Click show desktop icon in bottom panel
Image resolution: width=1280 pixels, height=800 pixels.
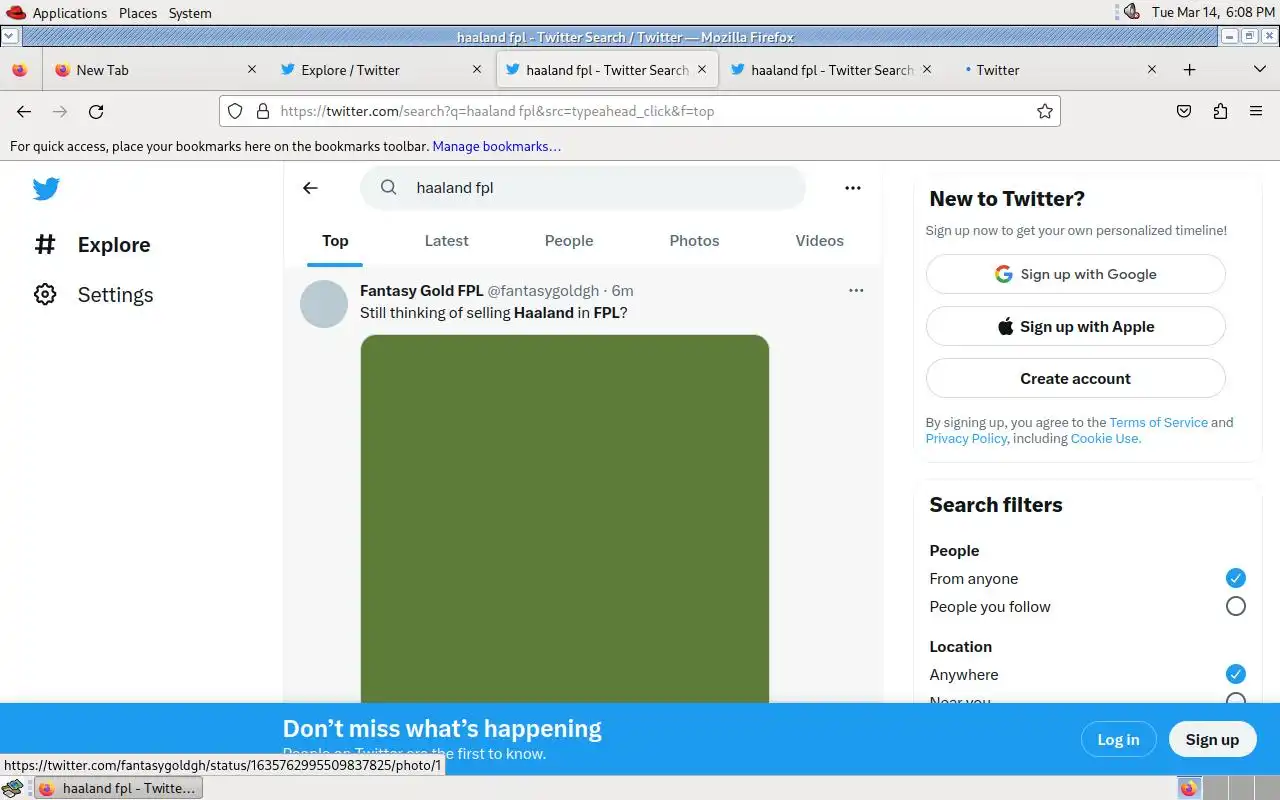tap(12, 788)
